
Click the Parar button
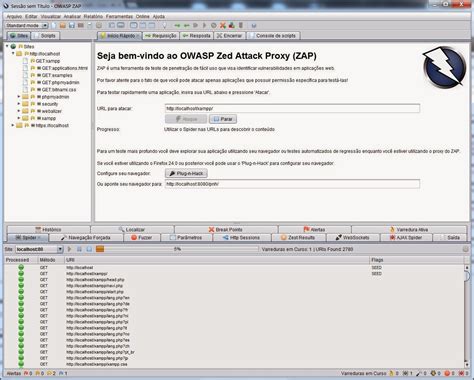tap(223, 119)
